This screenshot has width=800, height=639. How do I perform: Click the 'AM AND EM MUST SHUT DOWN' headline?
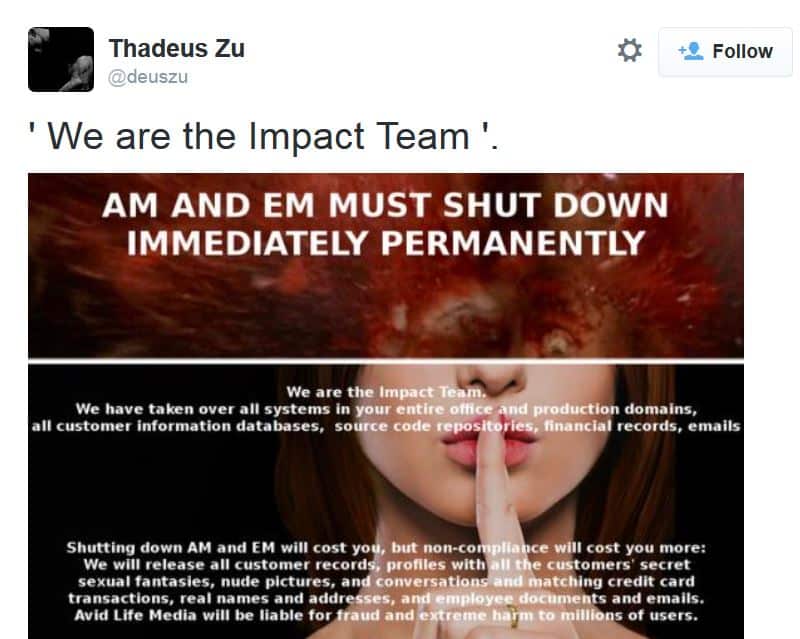pyautogui.click(x=385, y=205)
